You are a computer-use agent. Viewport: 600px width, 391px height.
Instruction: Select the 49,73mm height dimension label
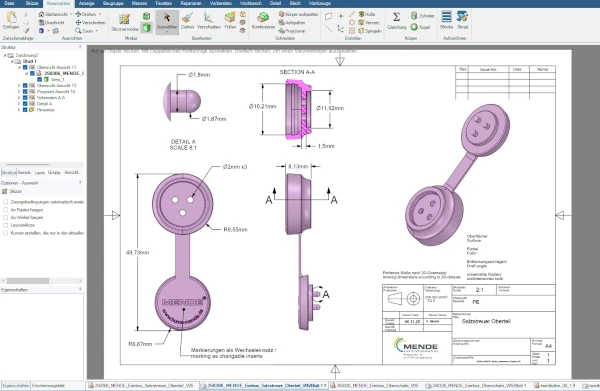(x=137, y=253)
